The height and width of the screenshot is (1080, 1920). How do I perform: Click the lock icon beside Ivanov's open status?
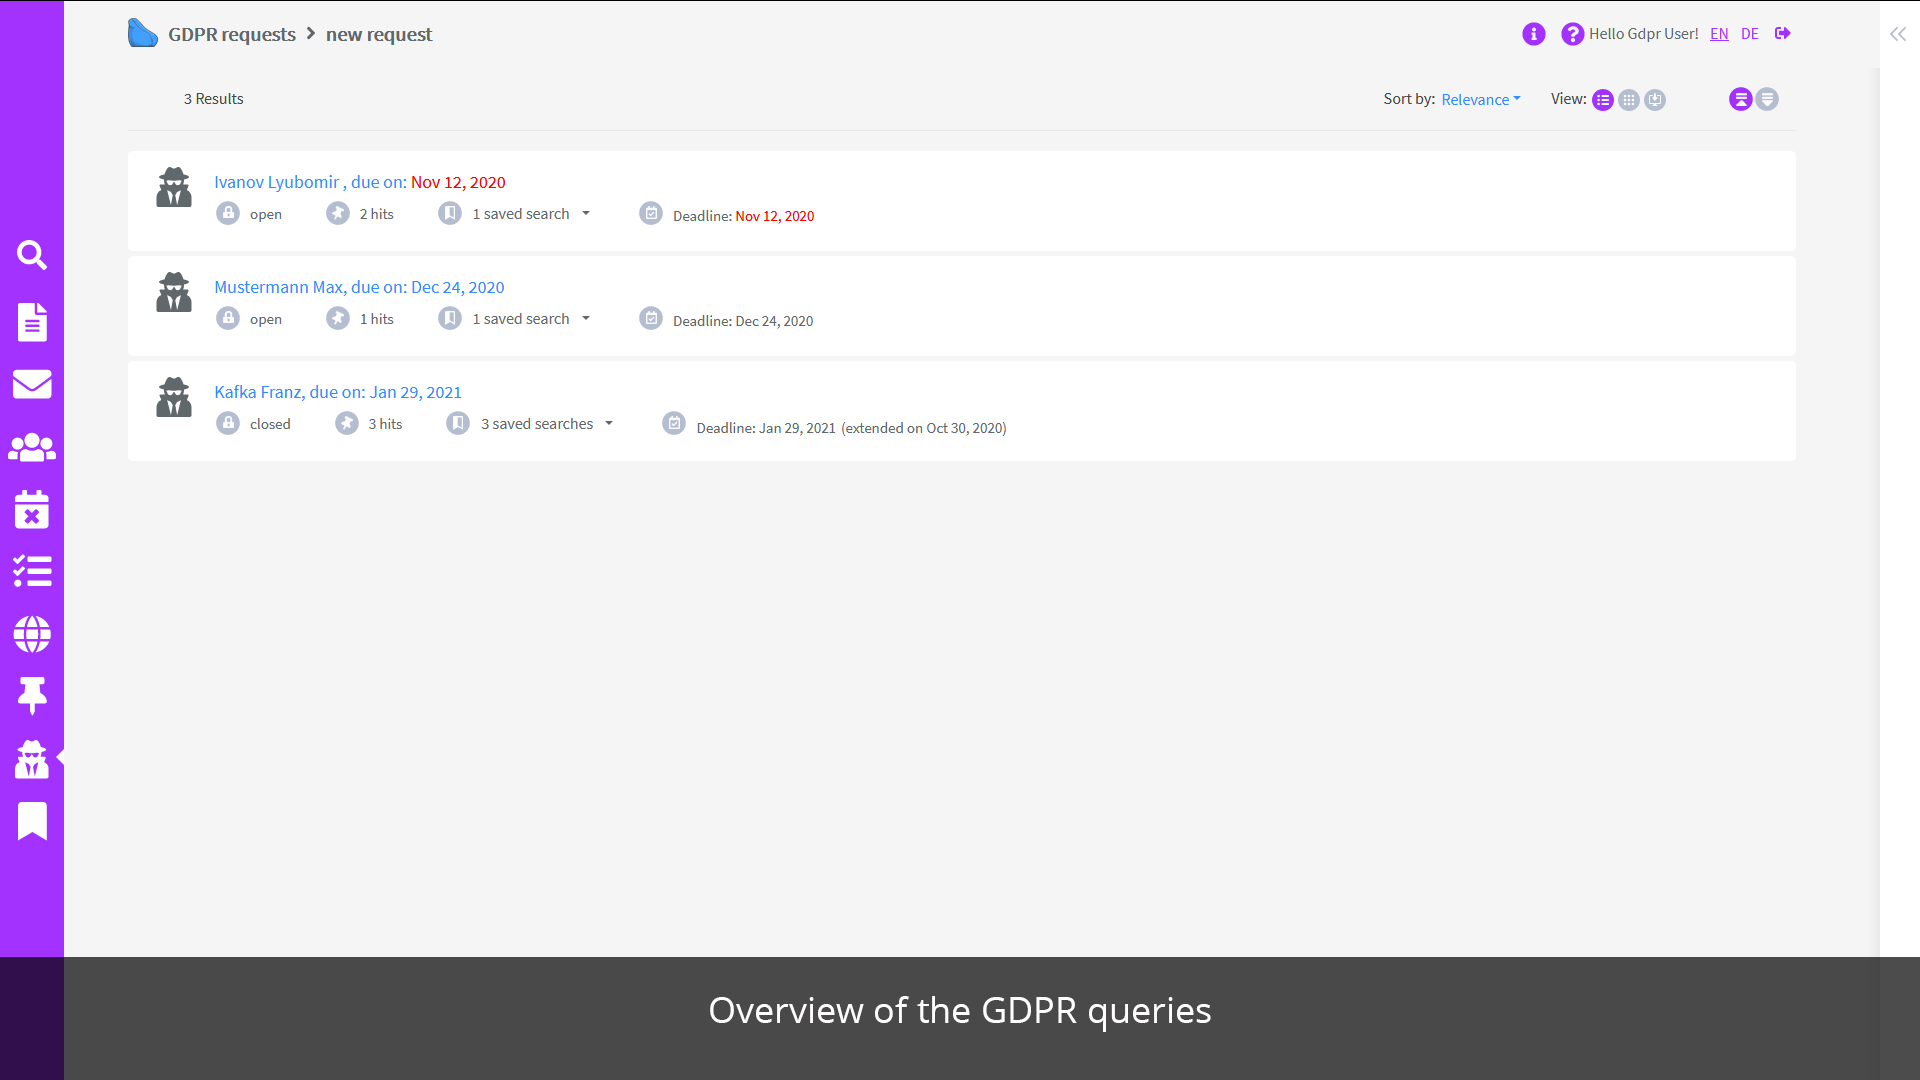point(228,213)
